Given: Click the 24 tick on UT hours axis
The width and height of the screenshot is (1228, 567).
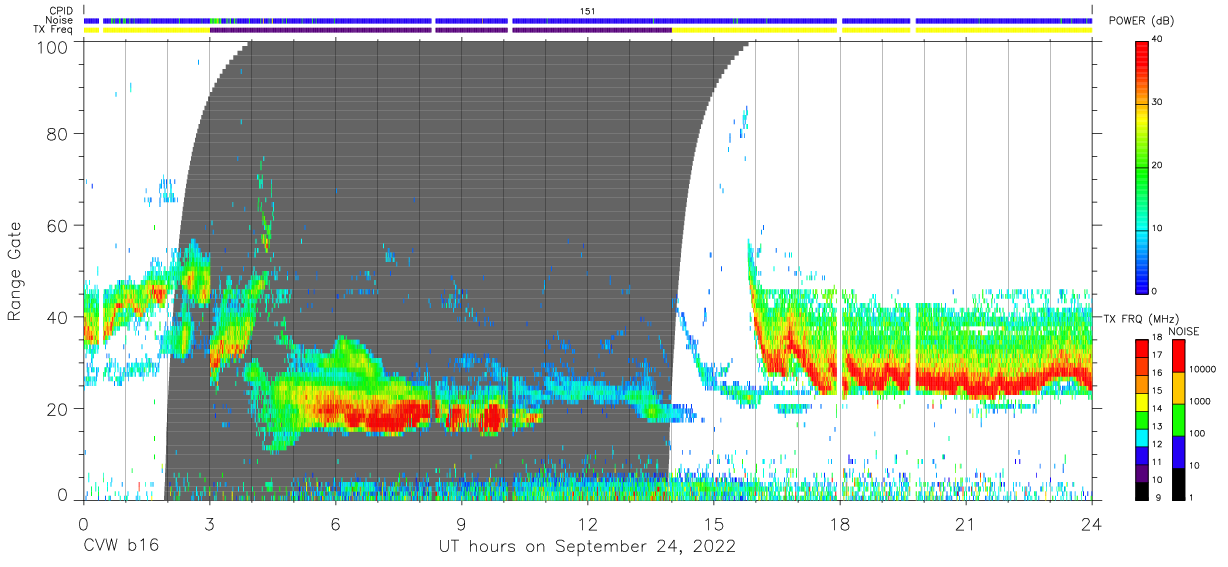Looking at the screenshot, I should (1092, 524).
